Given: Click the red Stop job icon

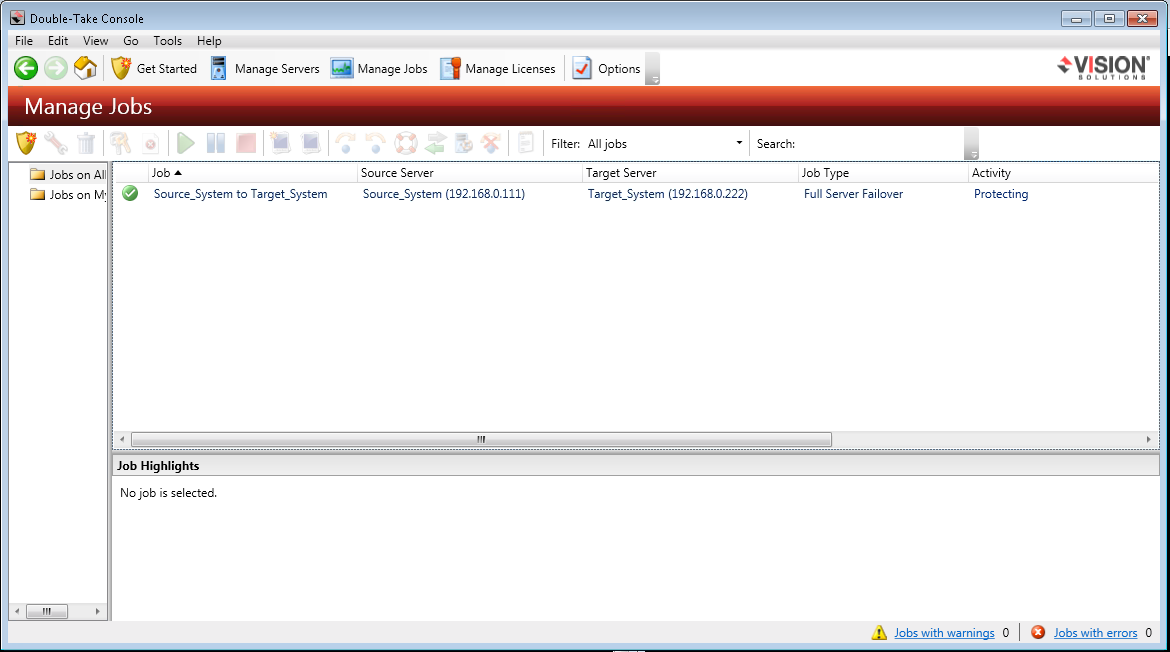Looking at the screenshot, I should pos(246,143).
